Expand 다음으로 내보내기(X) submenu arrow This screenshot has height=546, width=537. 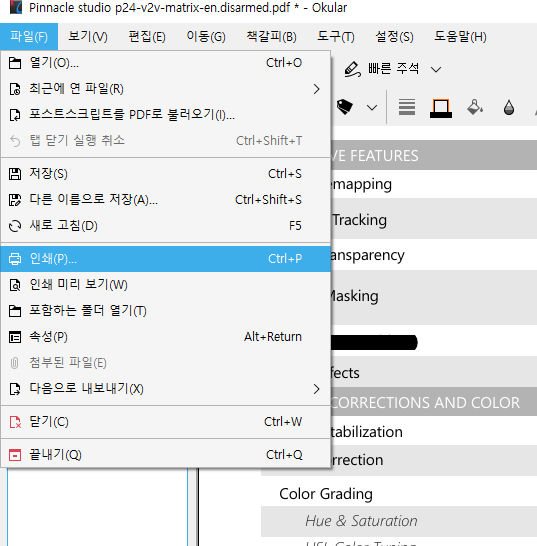click(316, 389)
